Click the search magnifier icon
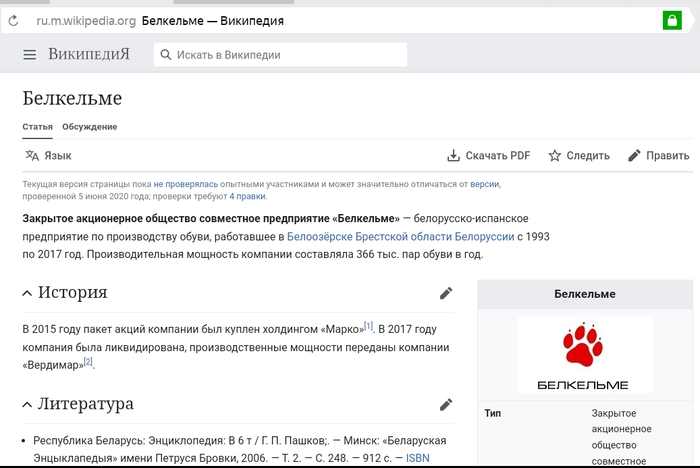 click(x=166, y=54)
